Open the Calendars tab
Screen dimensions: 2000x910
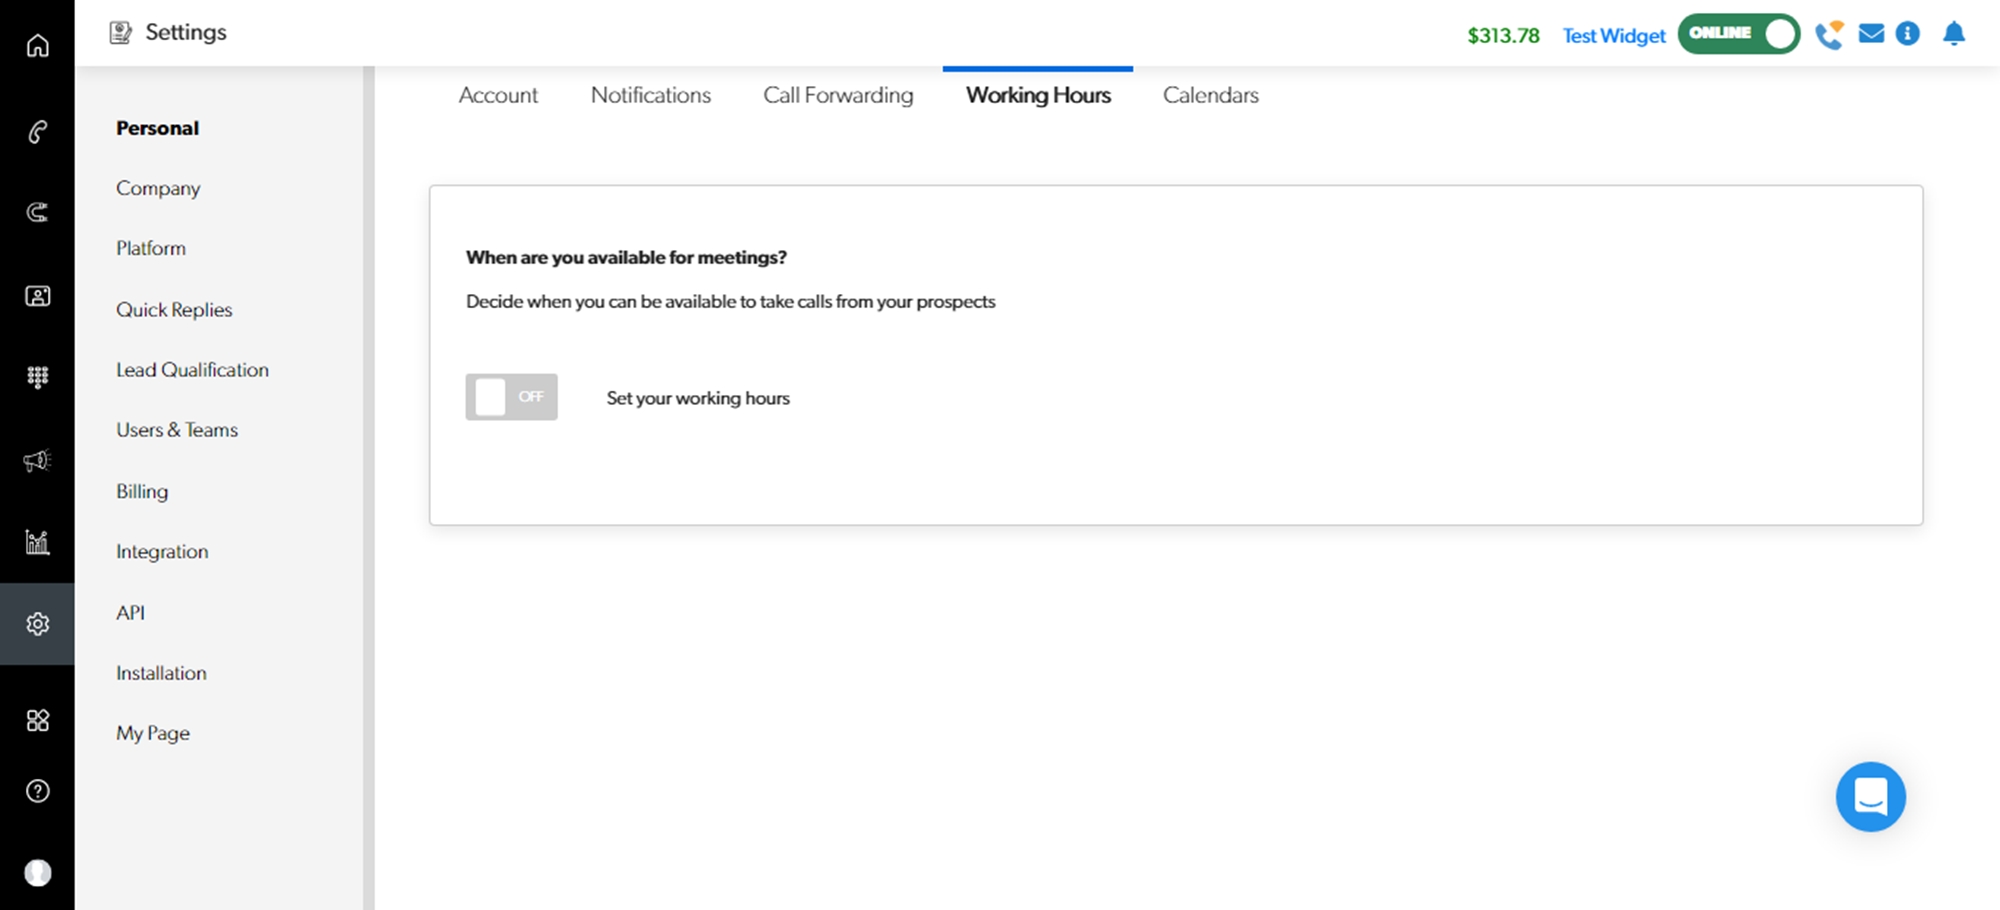coord(1210,95)
